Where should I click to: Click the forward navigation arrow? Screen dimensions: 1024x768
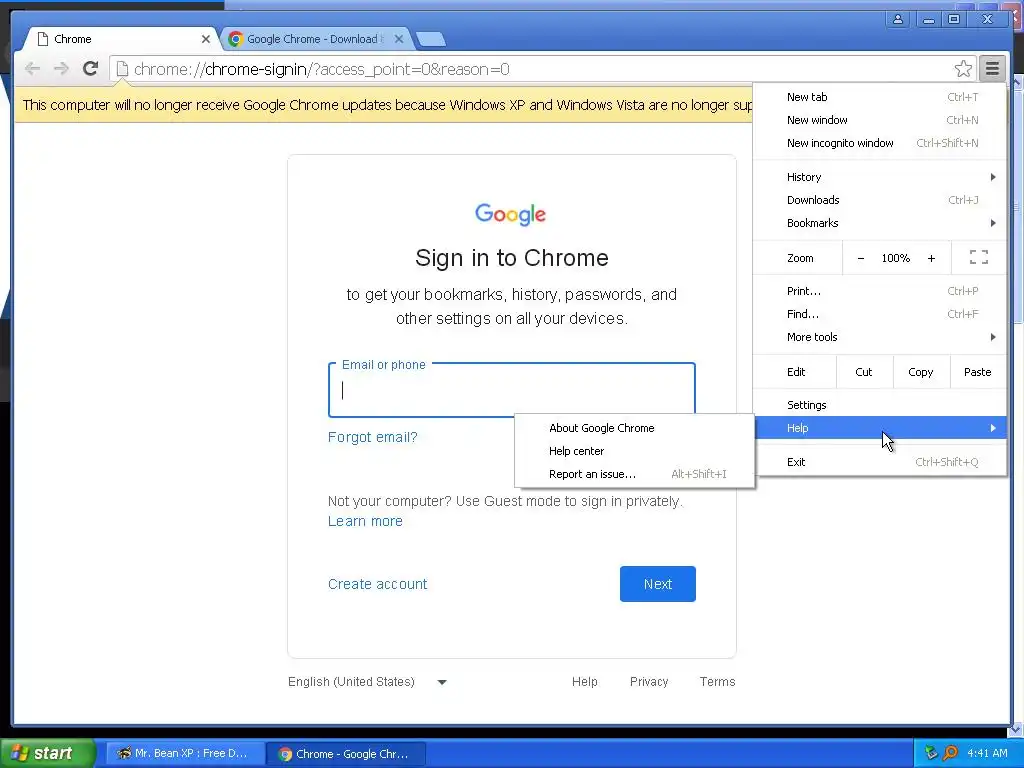[61, 69]
